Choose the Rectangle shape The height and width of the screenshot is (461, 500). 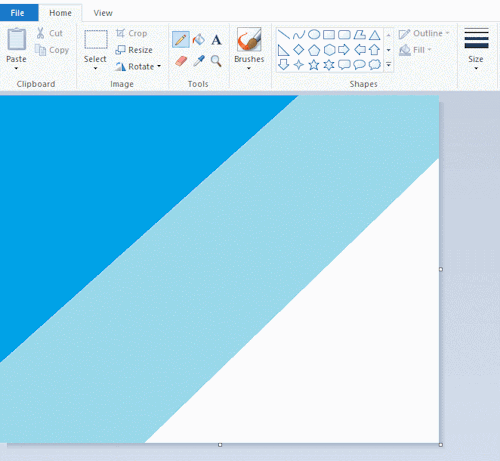[329, 34]
